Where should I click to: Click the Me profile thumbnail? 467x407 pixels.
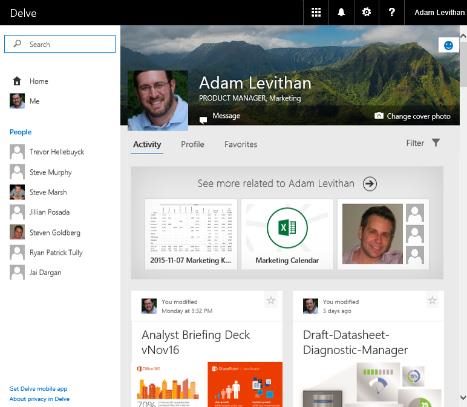point(17,101)
